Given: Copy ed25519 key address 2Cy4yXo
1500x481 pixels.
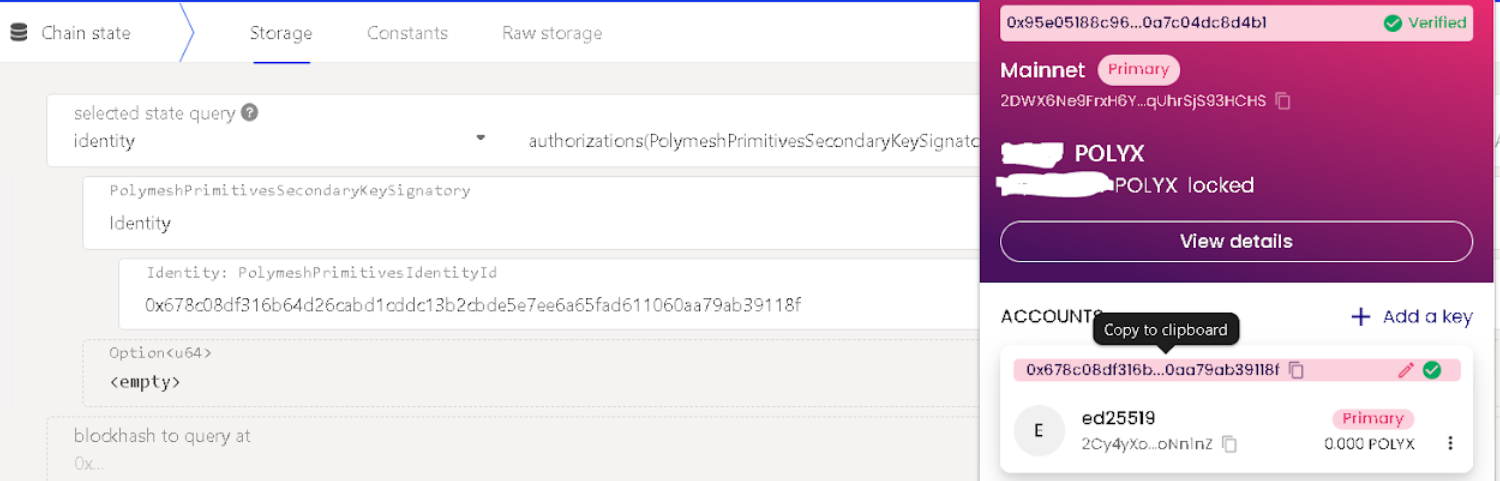Looking at the screenshot, I should 1230,444.
